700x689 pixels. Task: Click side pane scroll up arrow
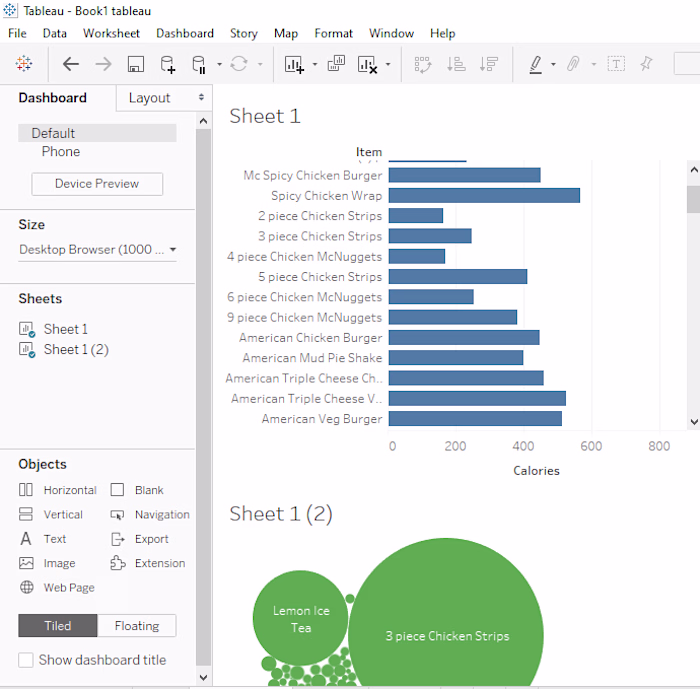coord(203,121)
